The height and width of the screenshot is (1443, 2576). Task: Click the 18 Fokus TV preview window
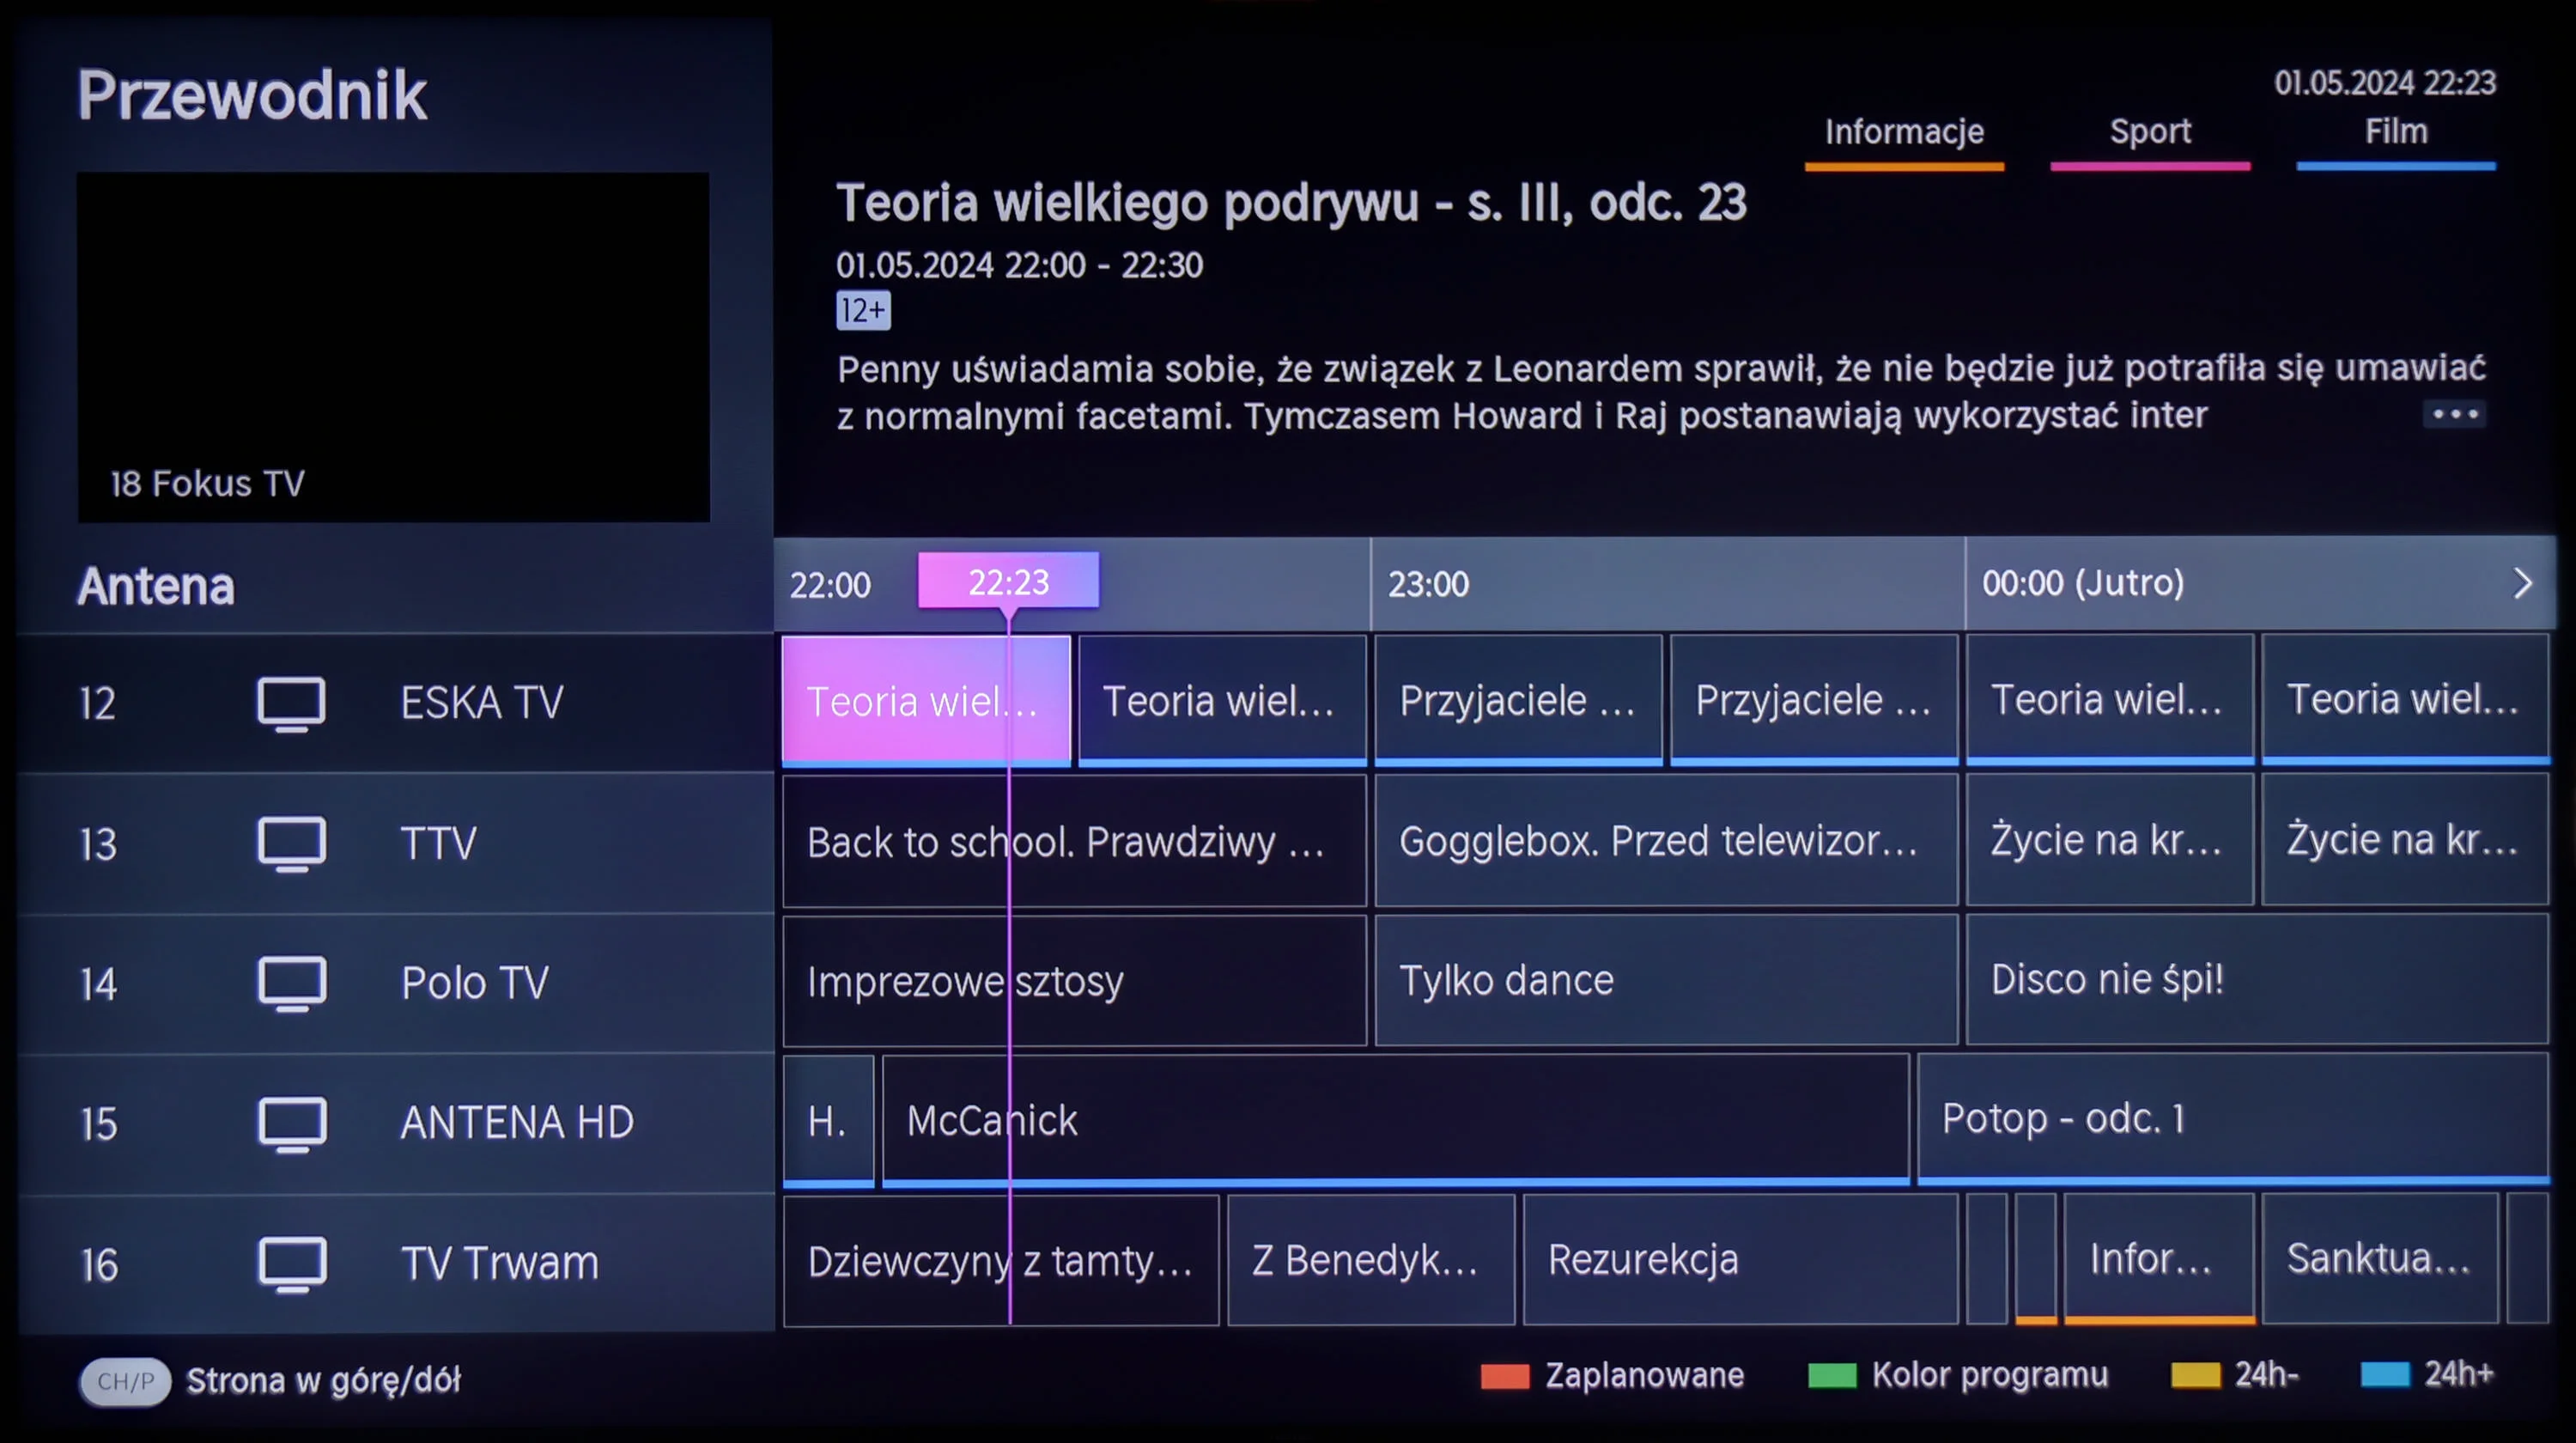pyautogui.click(x=393, y=347)
